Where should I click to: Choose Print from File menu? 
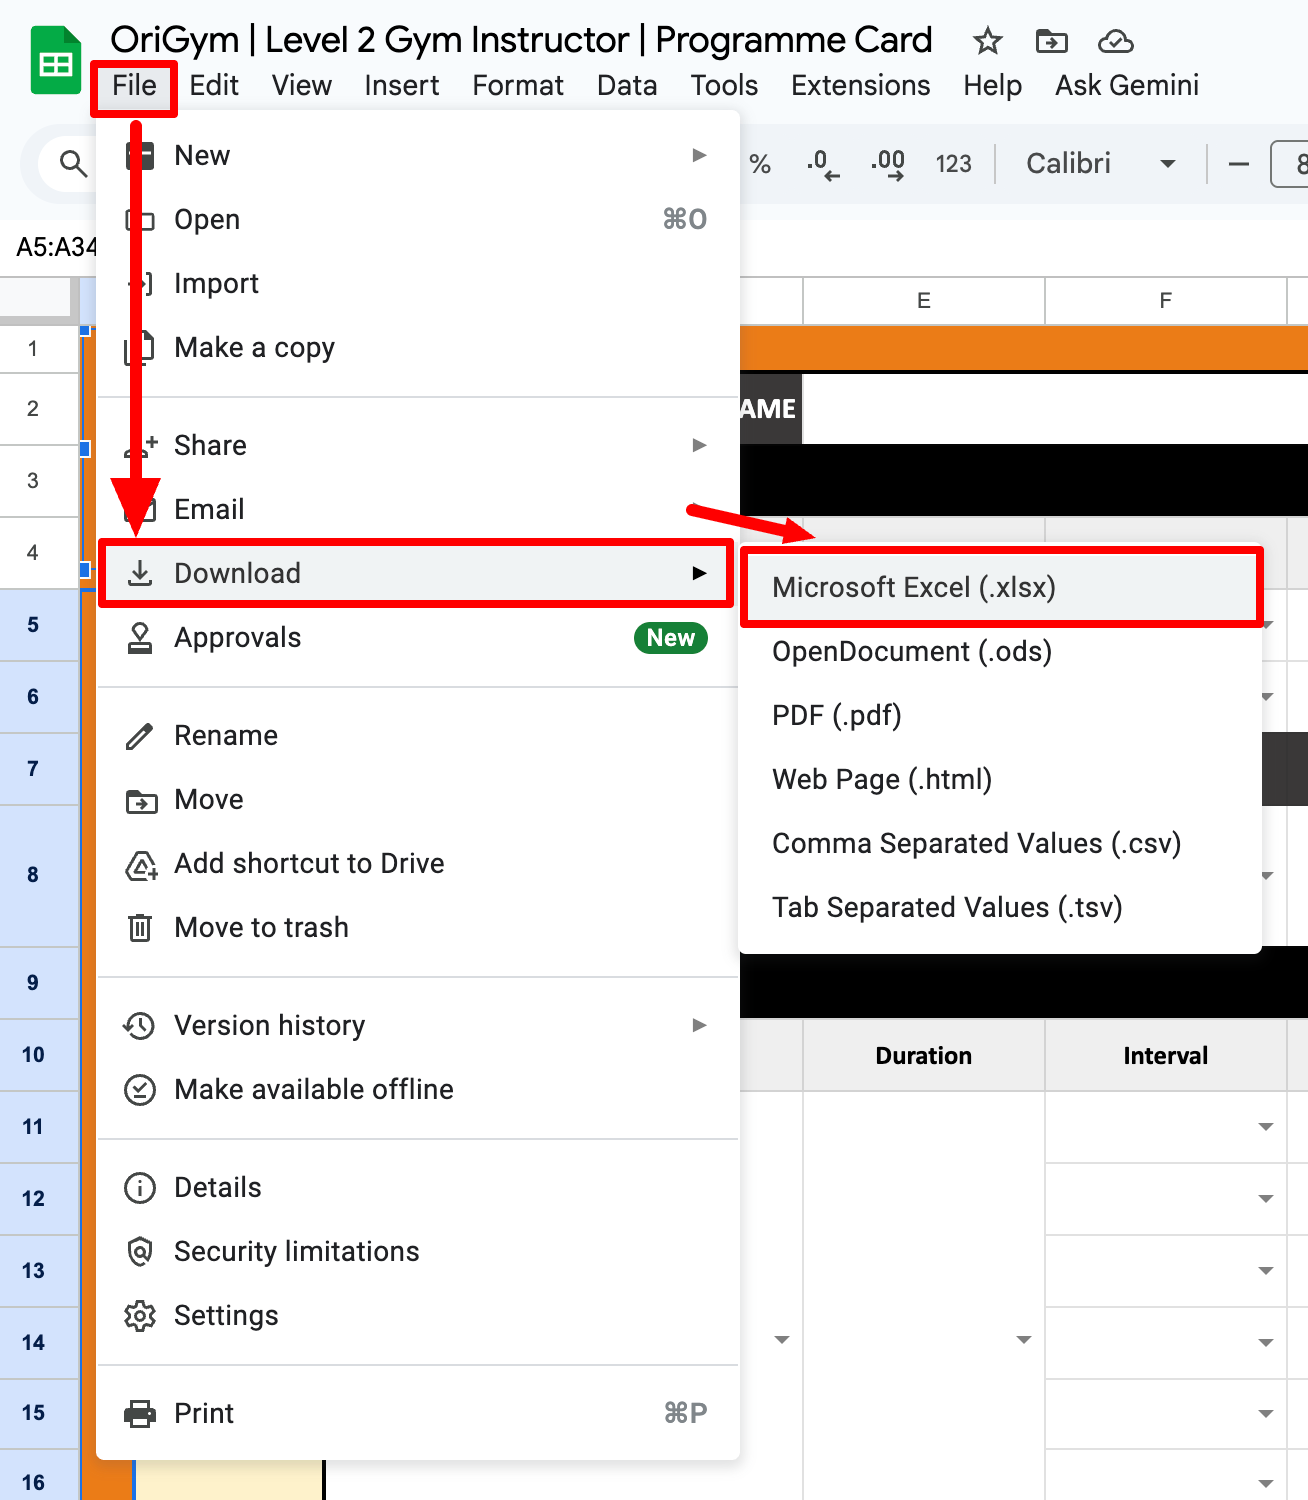(418, 1413)
